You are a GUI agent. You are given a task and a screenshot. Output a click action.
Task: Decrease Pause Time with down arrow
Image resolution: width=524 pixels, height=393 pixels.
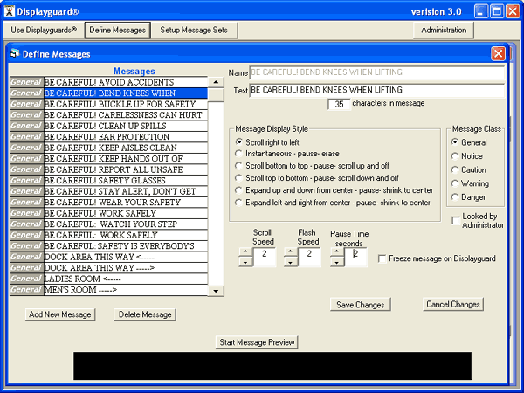point(337,262)
